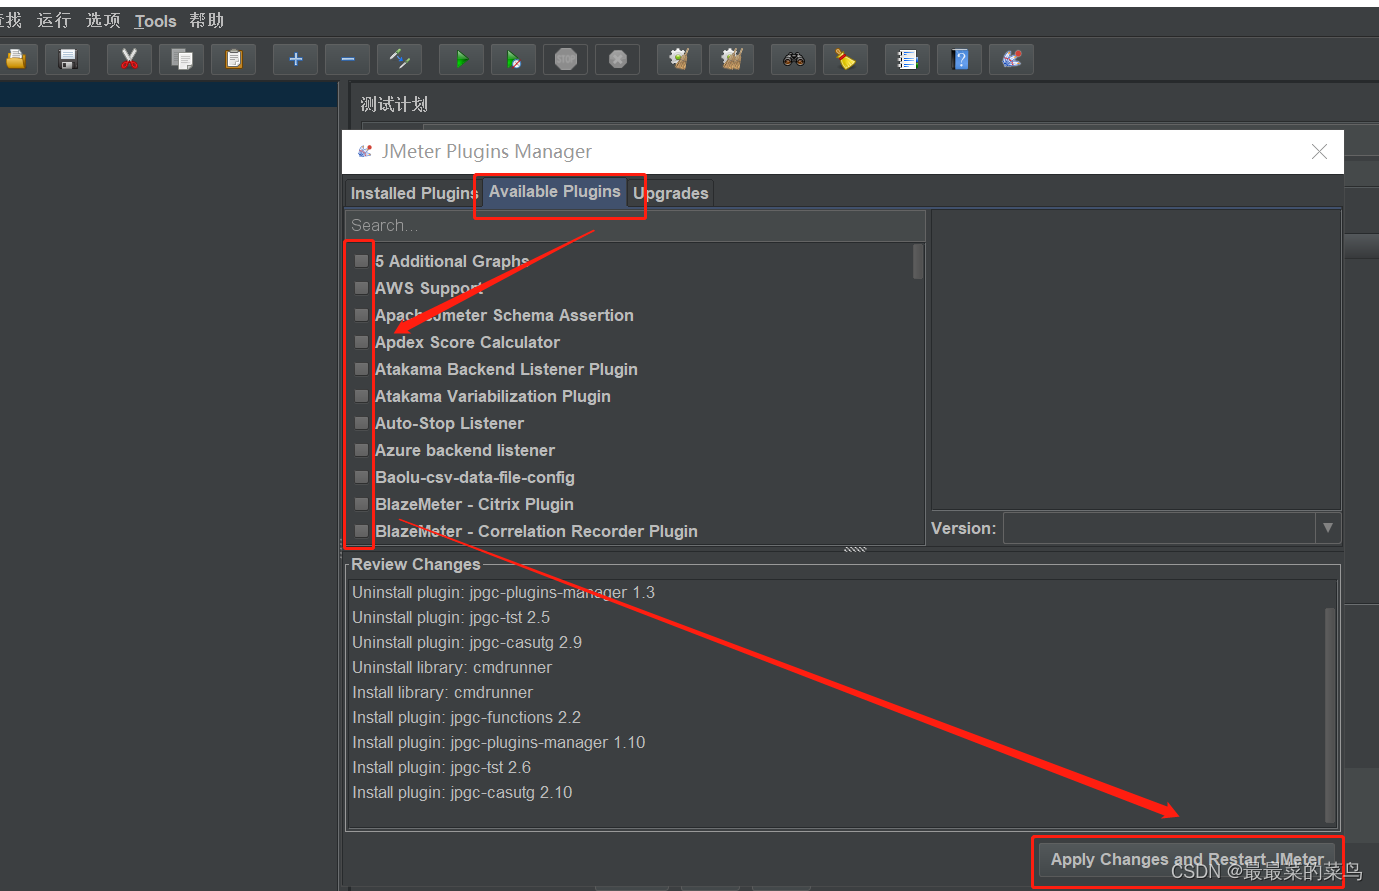Check the Apdex Score Calculator checkbox
1379x891 pixels.
361,342
